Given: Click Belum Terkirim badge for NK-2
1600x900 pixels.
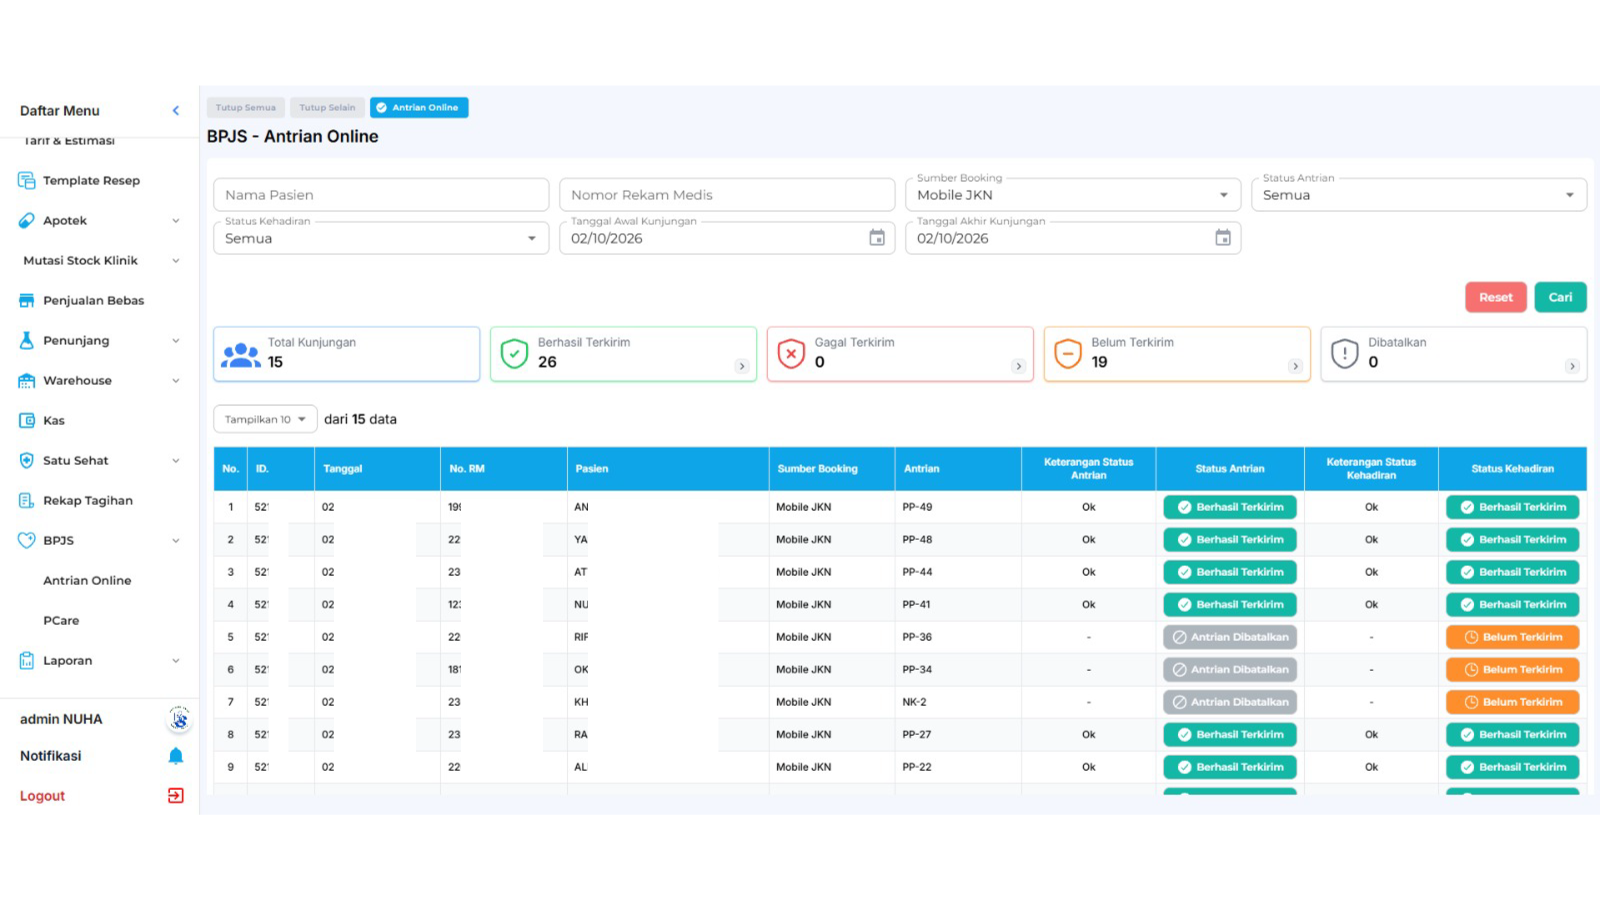Looking at the screenshot, I should pos(1513,702).
